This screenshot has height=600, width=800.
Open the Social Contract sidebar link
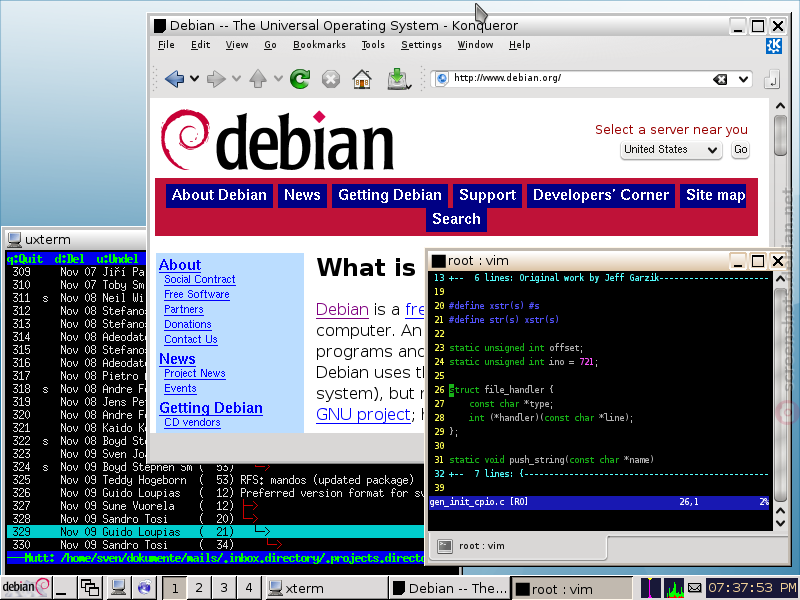coord(199,280)
